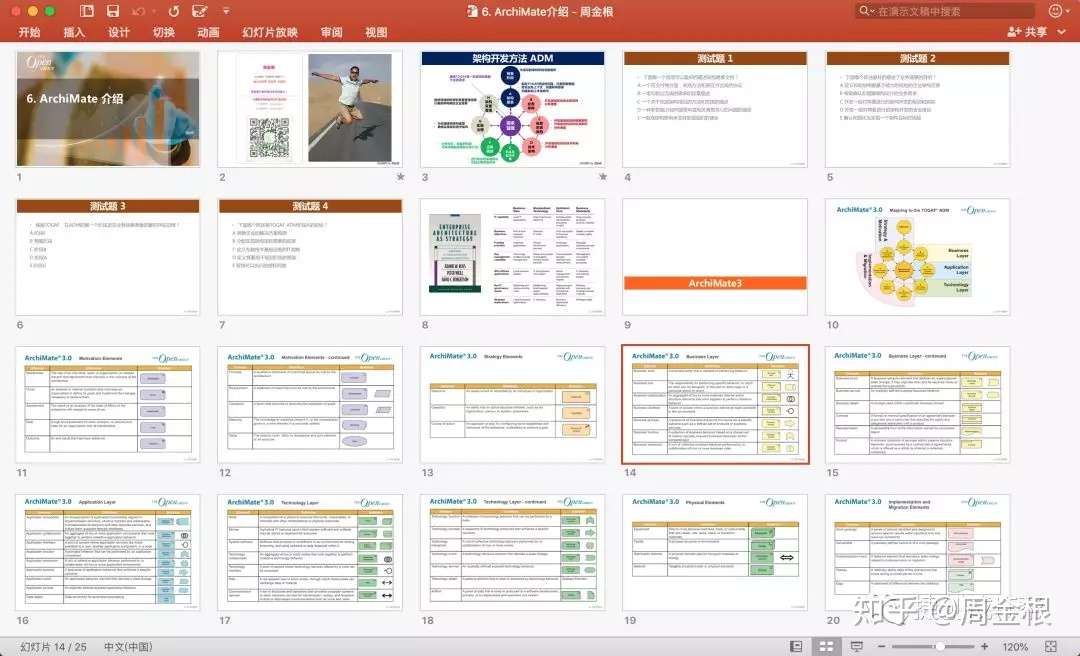
Task: Select slide 17 Technology Layer
Action: pyautogui.click(x=310, y=552)
